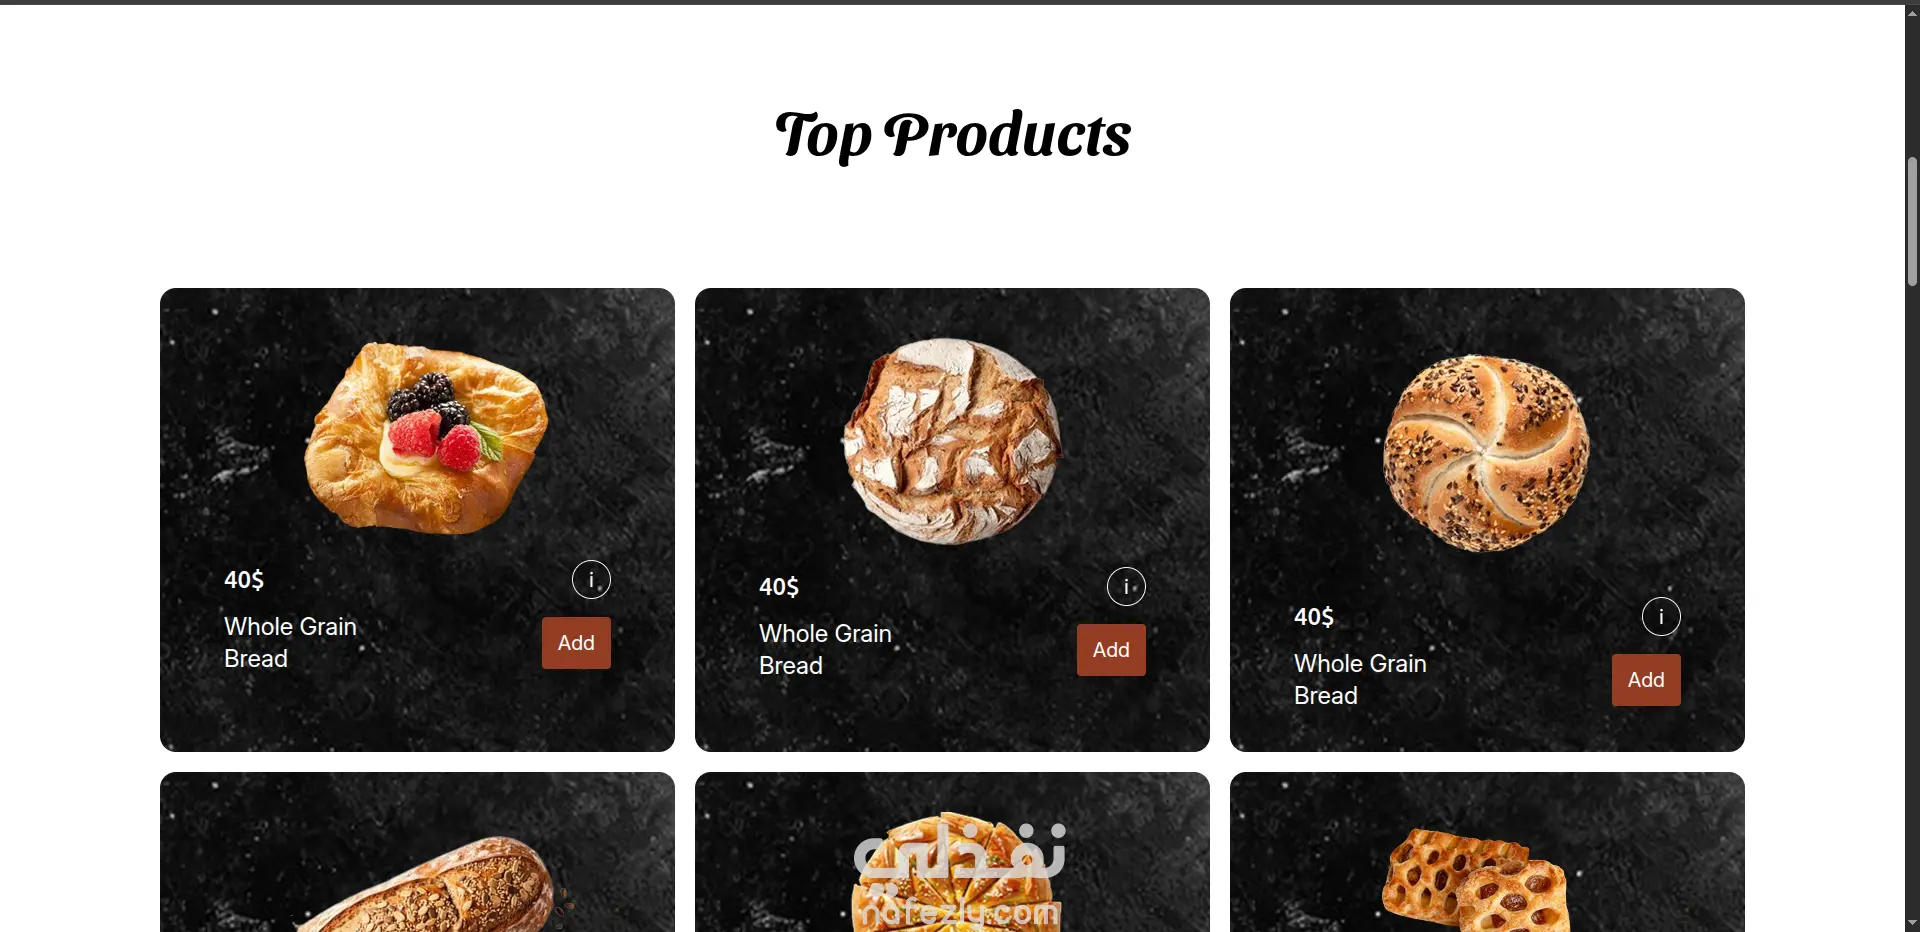The height and width of the screenshot is (932, 1920).
Task: Add the berry pastry to cart
Action: pos(576,643)
